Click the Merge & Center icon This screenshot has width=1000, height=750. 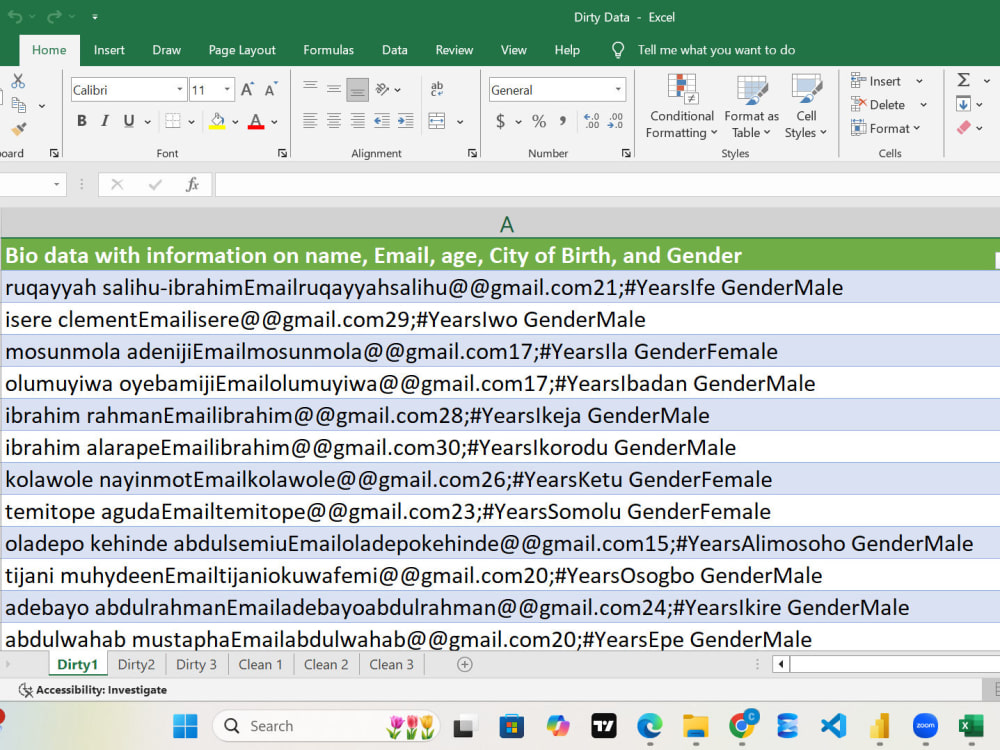(437, 121)
